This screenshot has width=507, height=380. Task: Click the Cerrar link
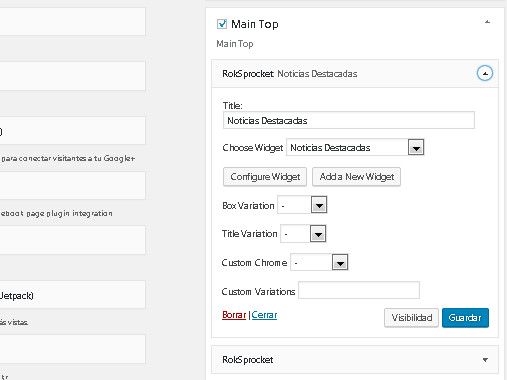[x=264, y=315]
